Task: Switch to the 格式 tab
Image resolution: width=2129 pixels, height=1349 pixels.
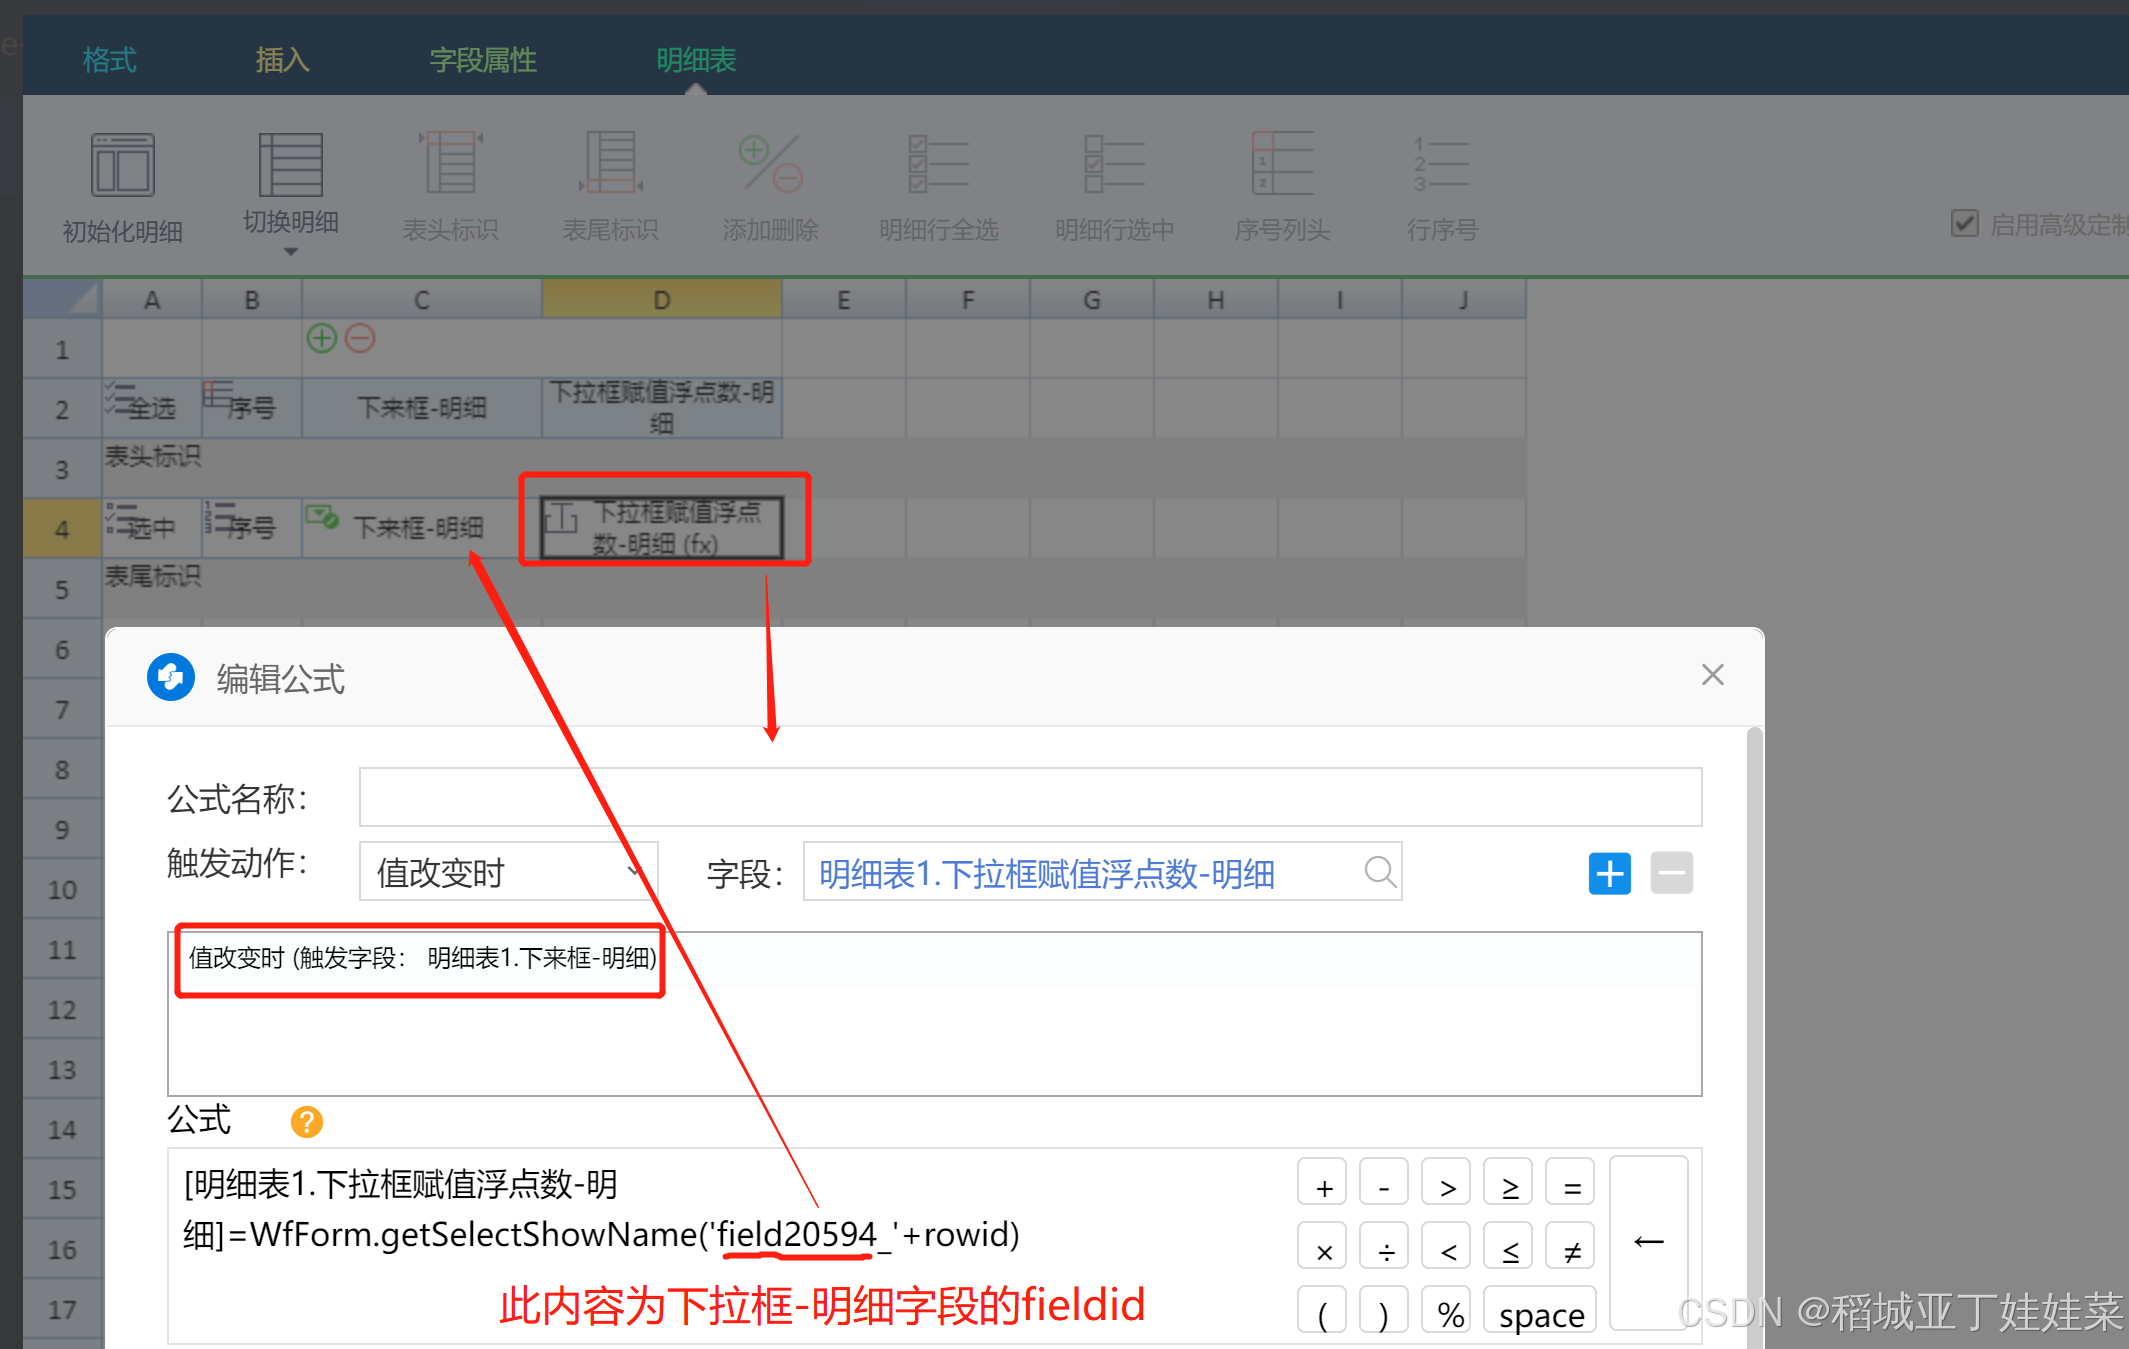Action: tap(109, 60)
